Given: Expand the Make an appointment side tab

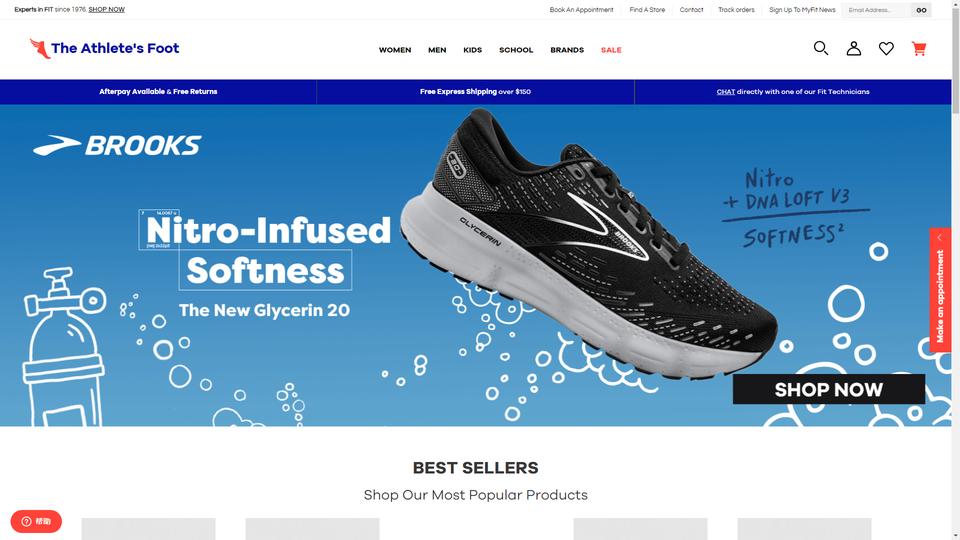Looking at the screenshot, I should coord(940,290).
